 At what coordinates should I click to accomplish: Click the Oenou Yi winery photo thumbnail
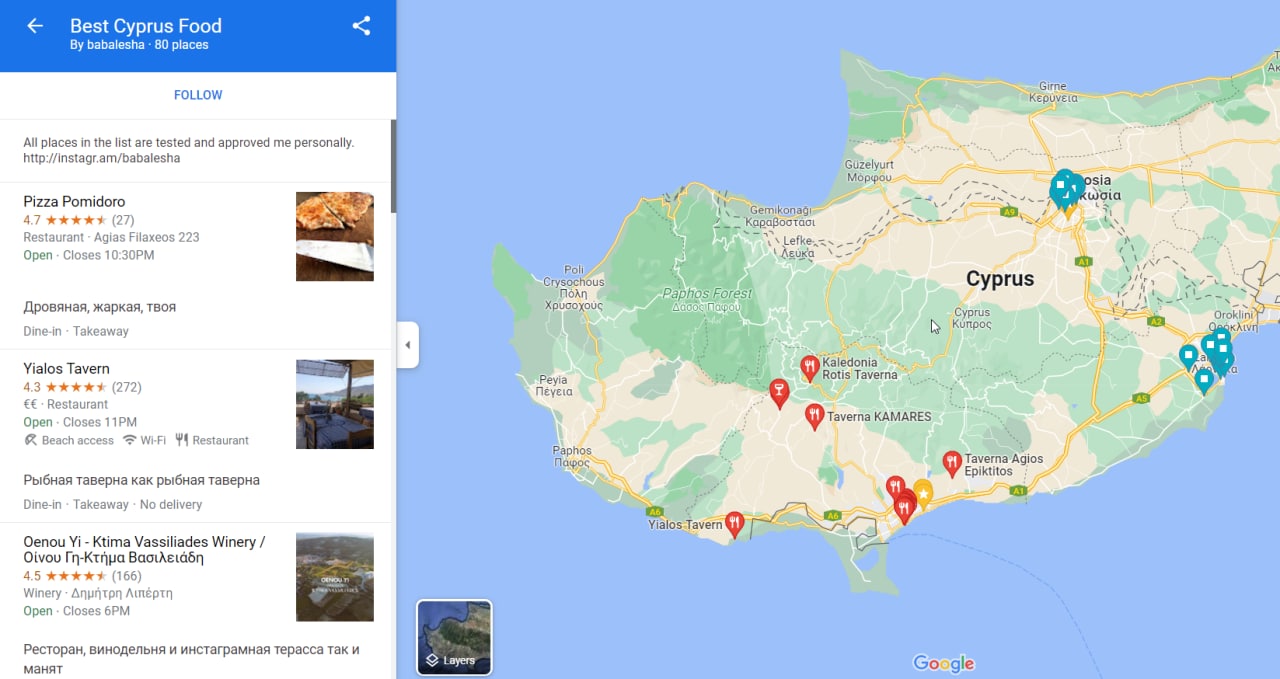tap(334, 577)
